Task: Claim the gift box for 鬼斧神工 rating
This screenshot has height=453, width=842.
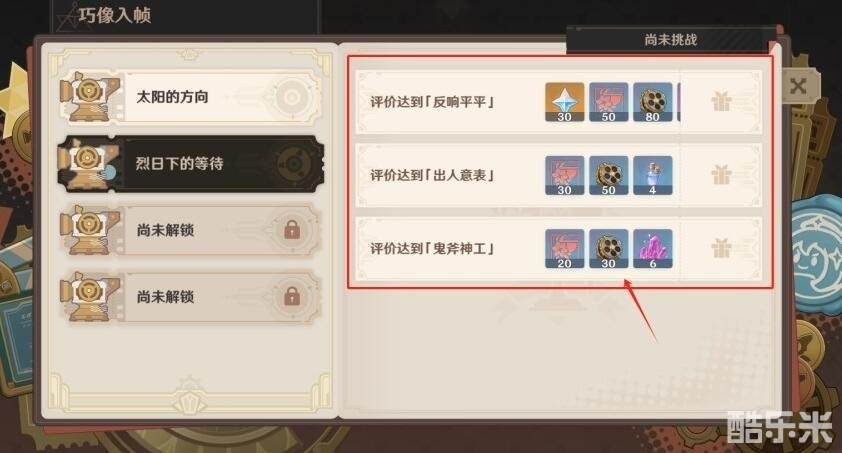Action: (x=721, y=248)
